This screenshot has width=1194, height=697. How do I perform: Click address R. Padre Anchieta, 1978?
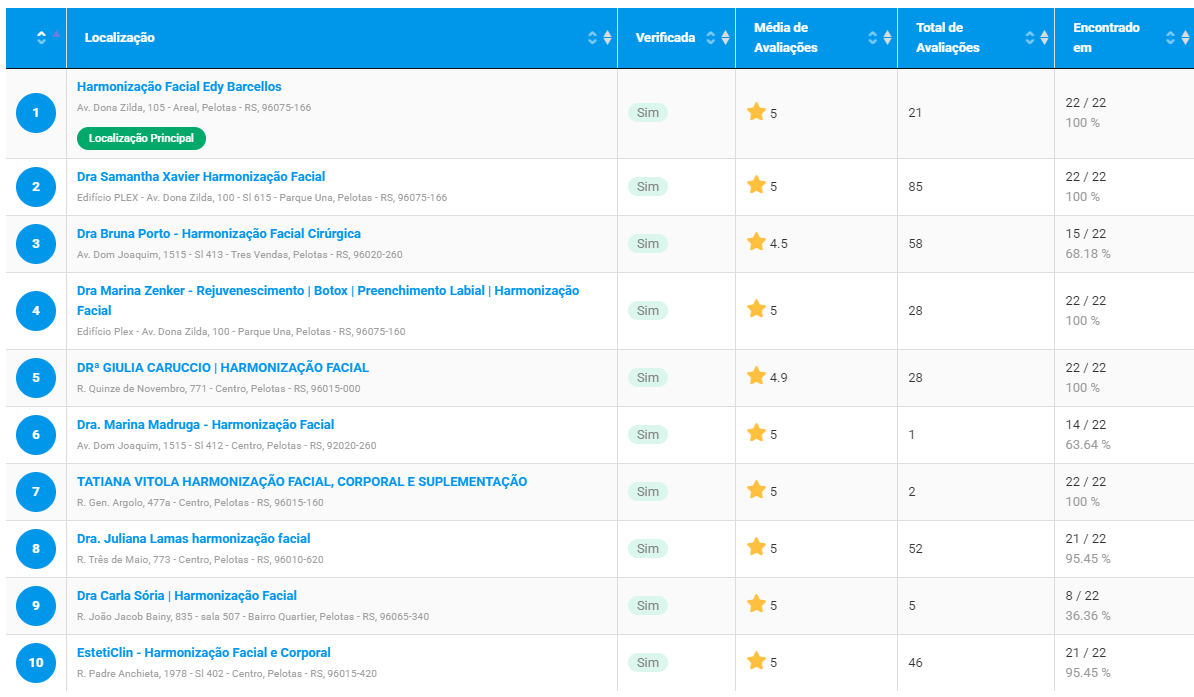pyautogui.click(x=227, y=673)
